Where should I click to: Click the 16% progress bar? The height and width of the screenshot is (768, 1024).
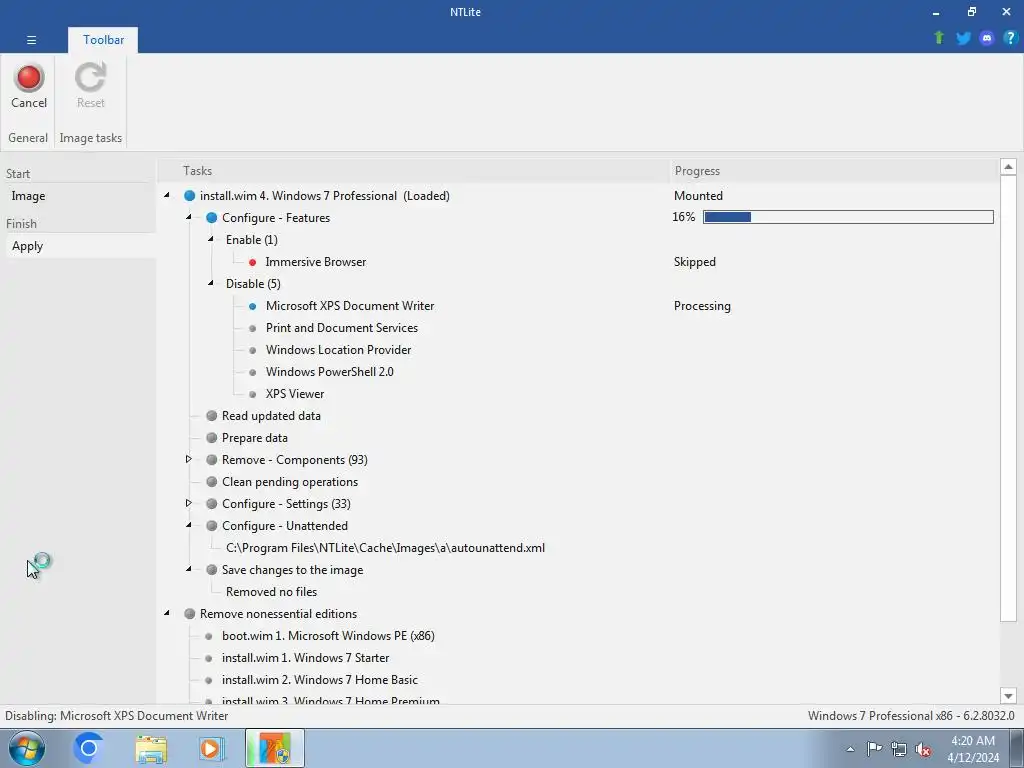pos(848,217)
